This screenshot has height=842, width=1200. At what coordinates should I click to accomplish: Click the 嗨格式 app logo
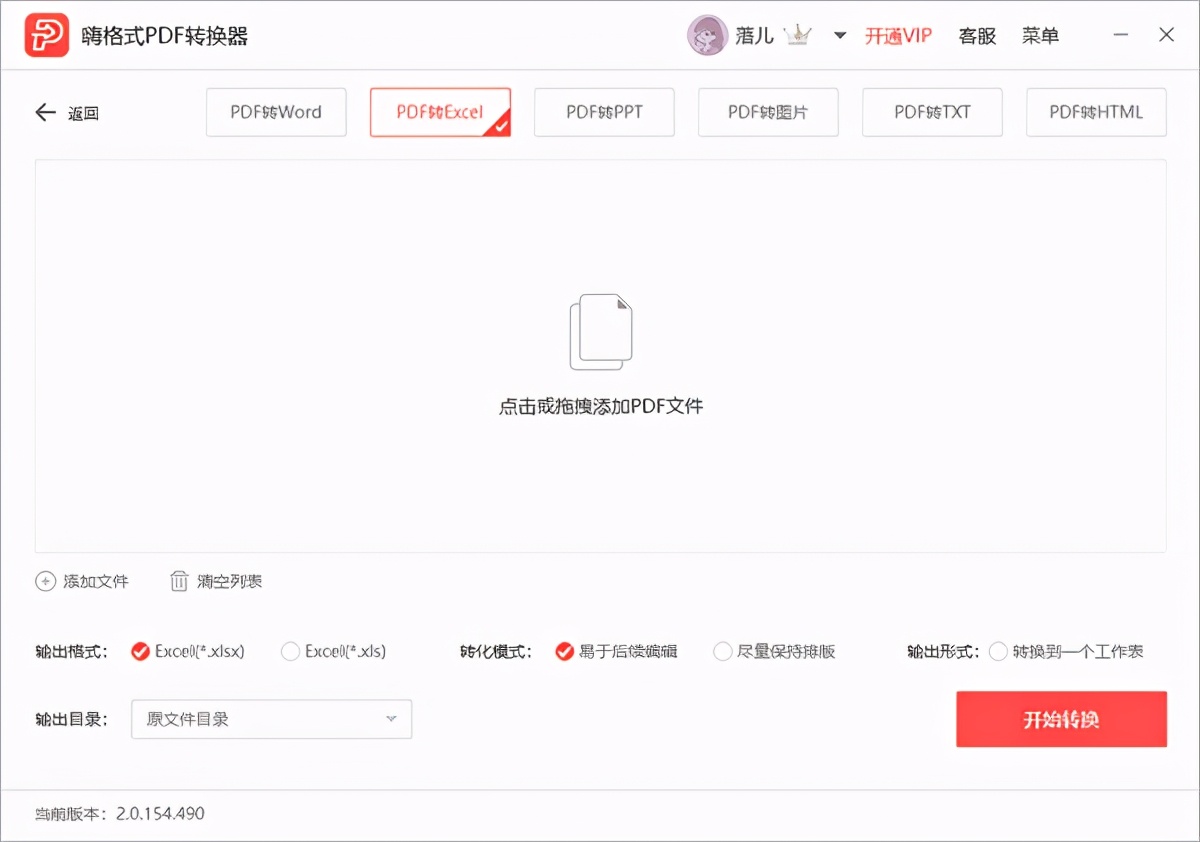pos(46,33)
